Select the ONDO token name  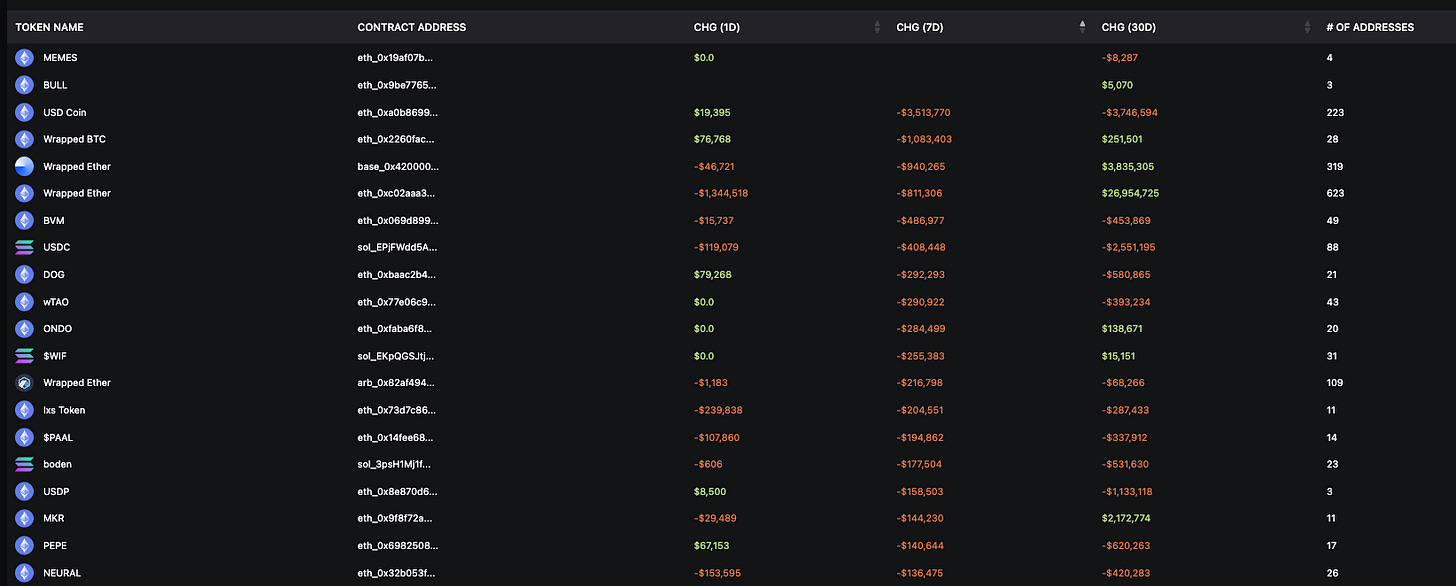(x=57, y=329)
